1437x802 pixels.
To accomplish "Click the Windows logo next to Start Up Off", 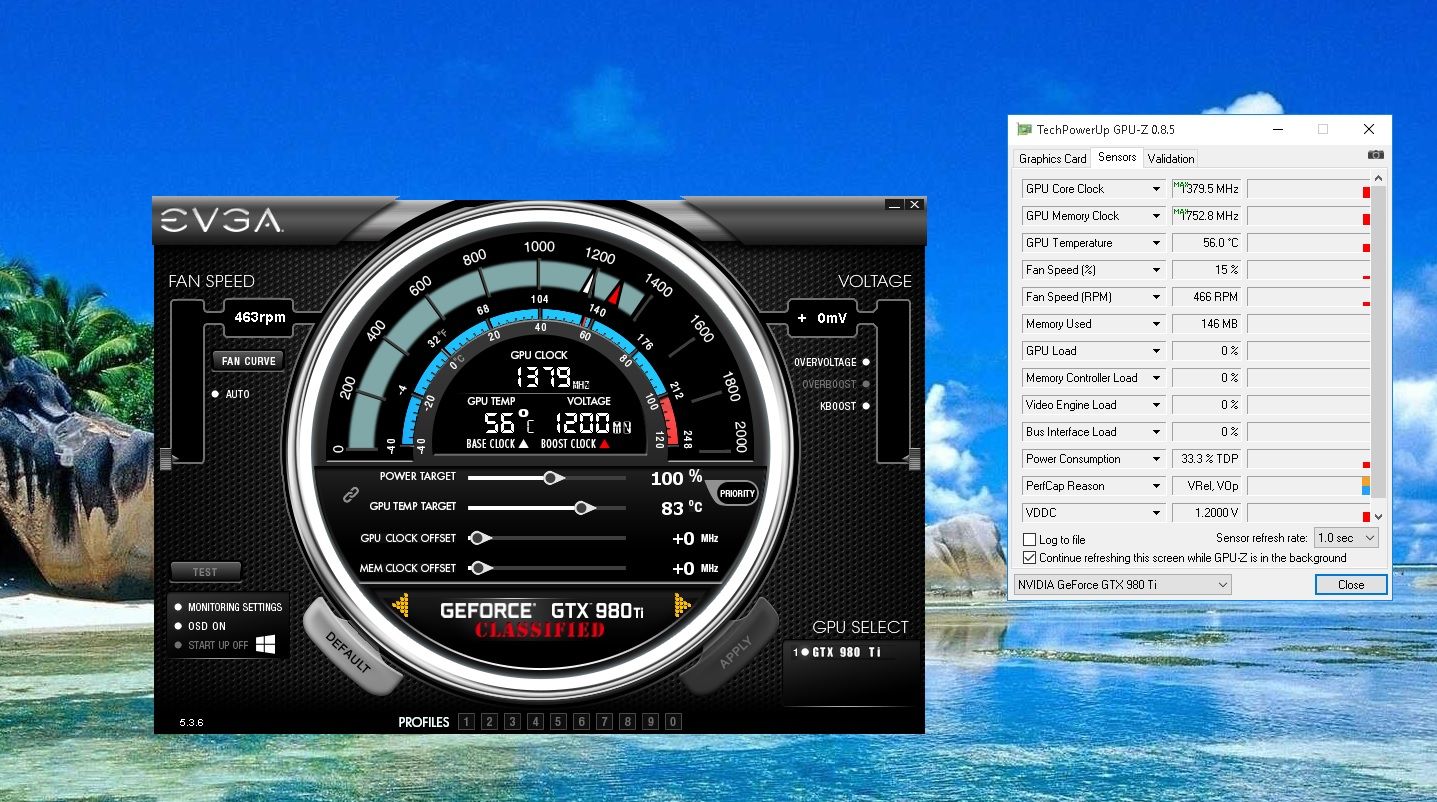I will 266,645.
